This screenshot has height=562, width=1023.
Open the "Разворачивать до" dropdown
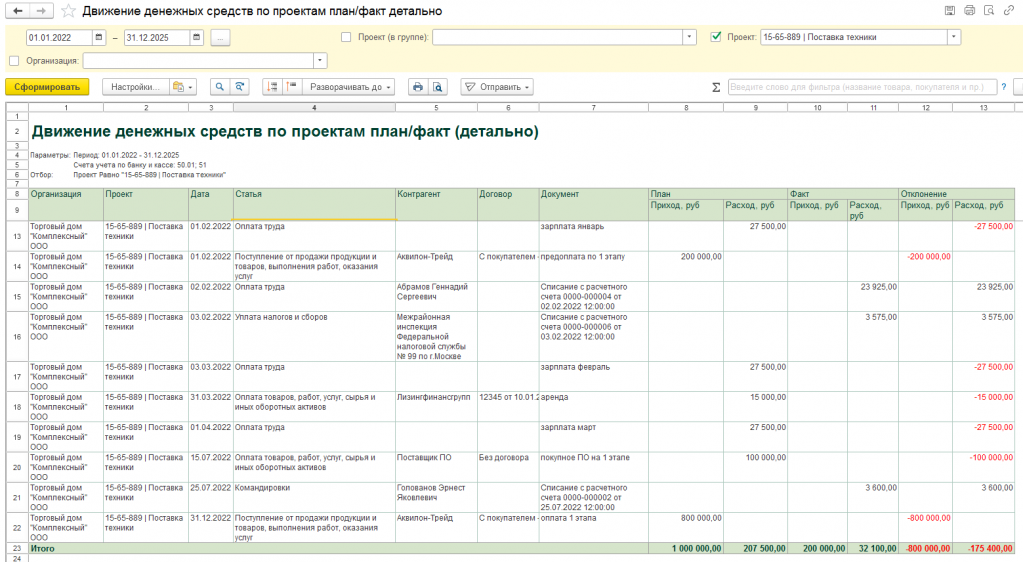[x=349, y=87]
